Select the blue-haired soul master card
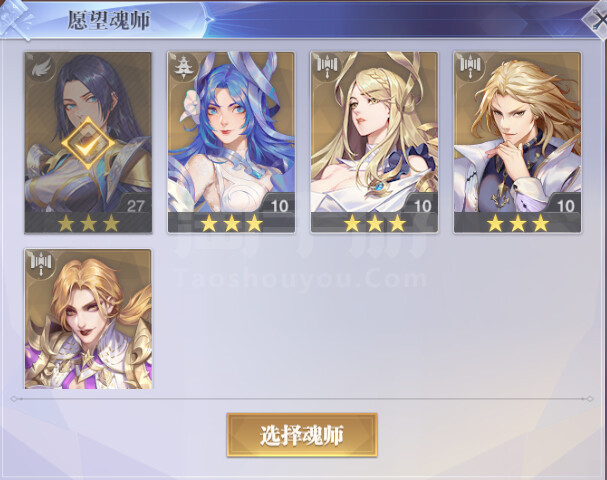Image resolution: width=607 pixels, height=480 pixels. [231, 142]
